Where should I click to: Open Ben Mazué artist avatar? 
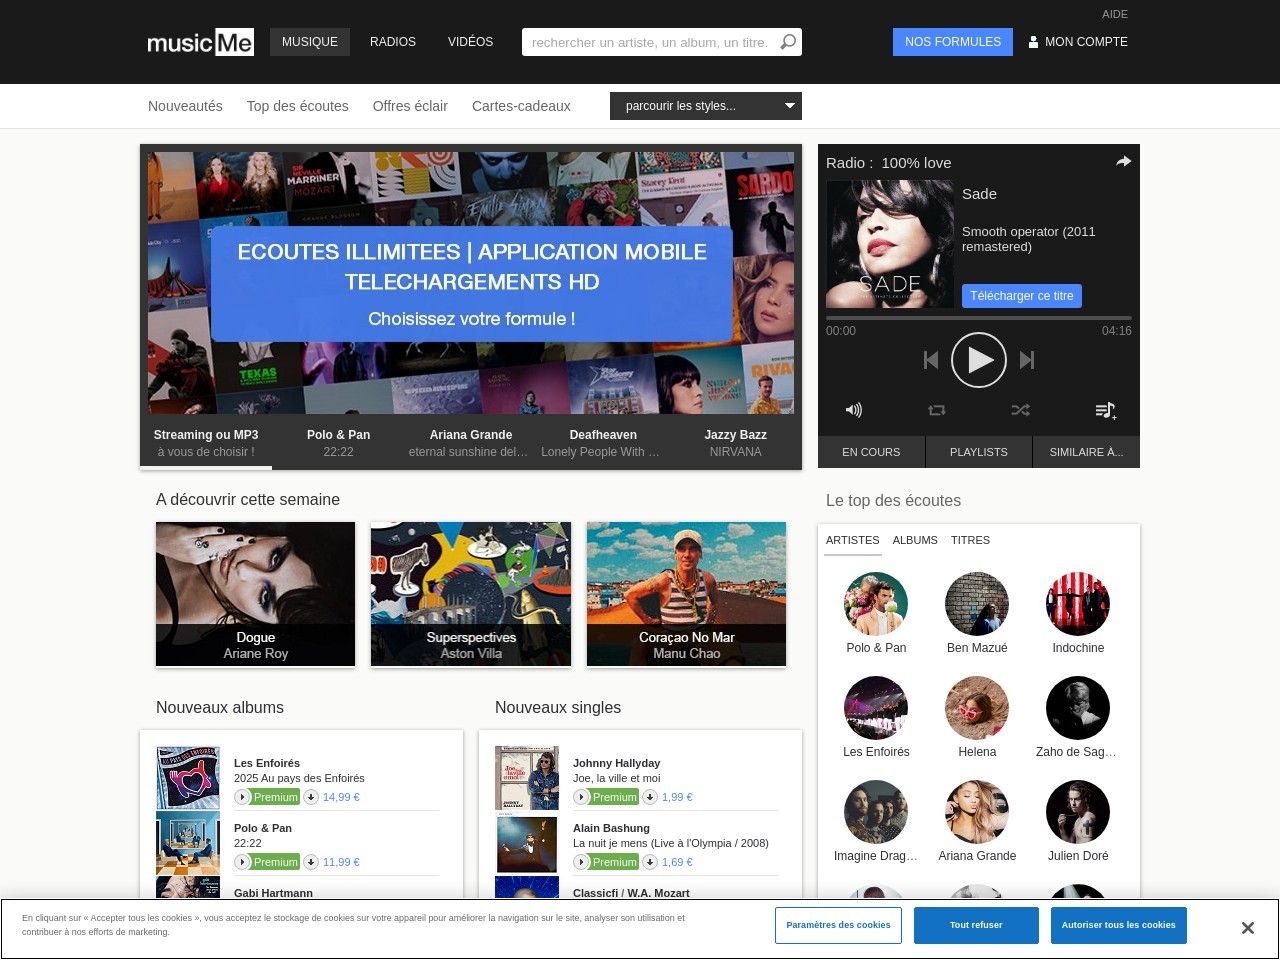[977, 604]
